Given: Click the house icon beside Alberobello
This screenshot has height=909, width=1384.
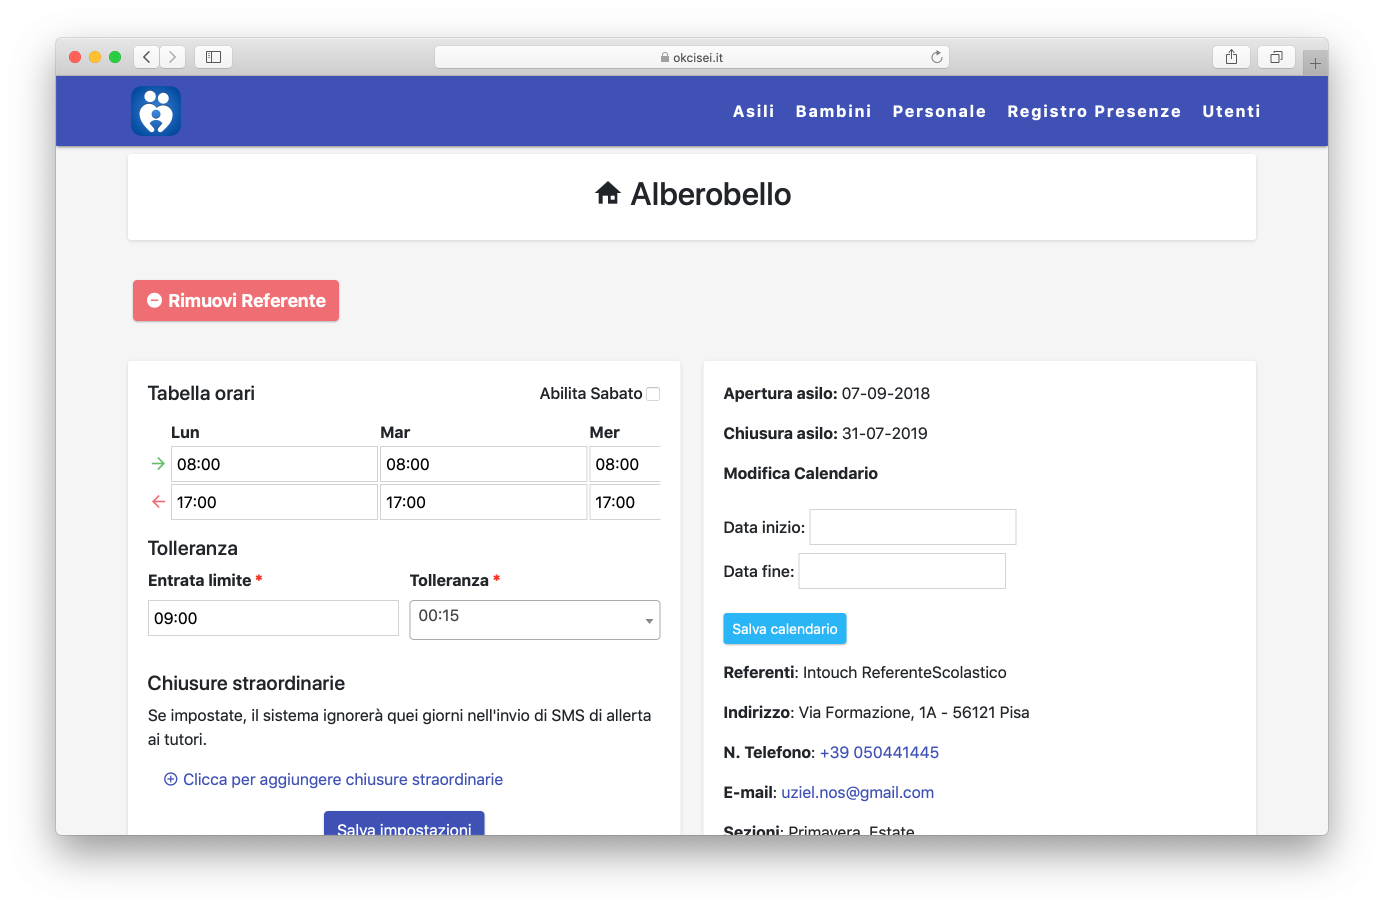Looking at the screenshot, I should (607, 193).
